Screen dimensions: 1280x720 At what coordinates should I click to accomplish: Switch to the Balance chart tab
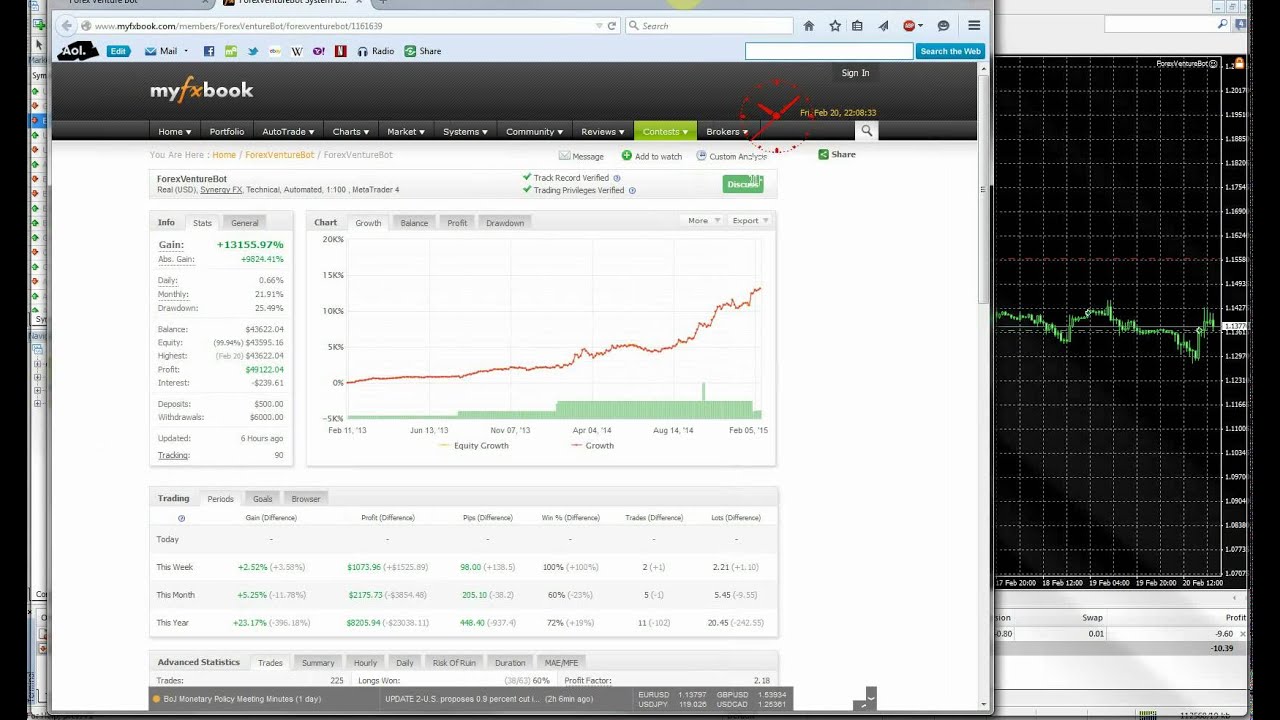[x=414, y=223]
